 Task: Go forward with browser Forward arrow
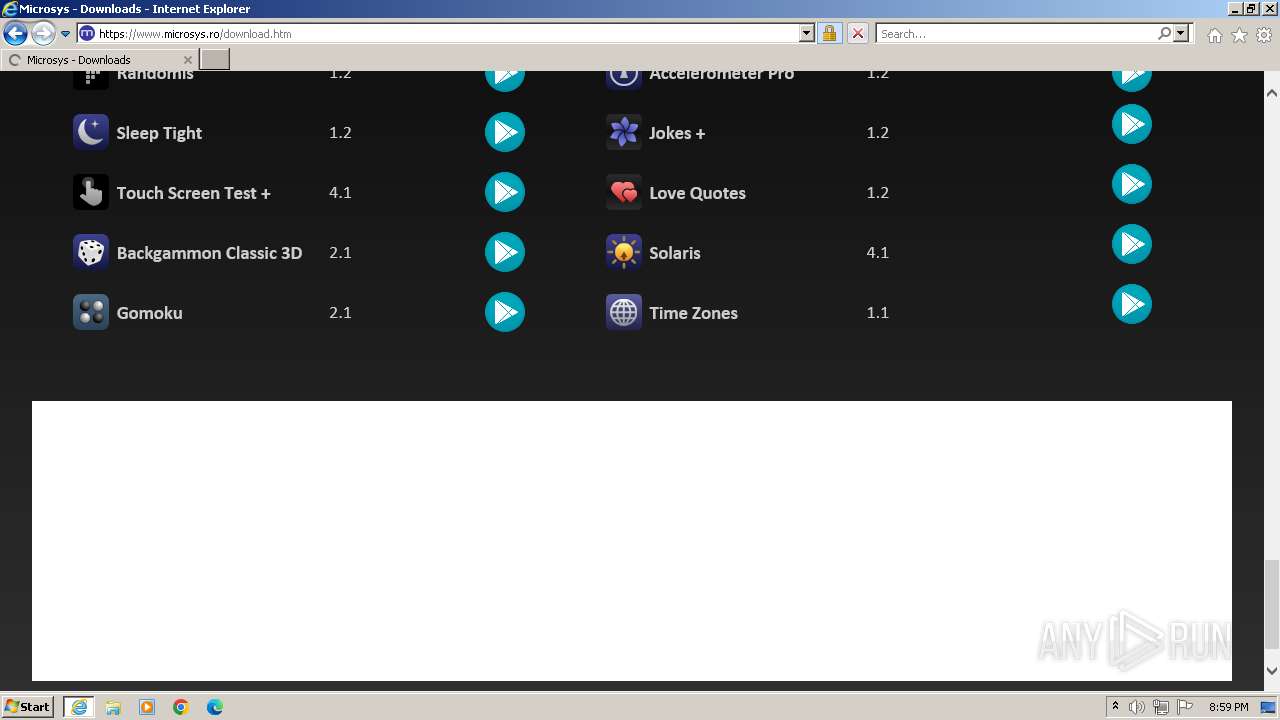click(x=43, y=33)
